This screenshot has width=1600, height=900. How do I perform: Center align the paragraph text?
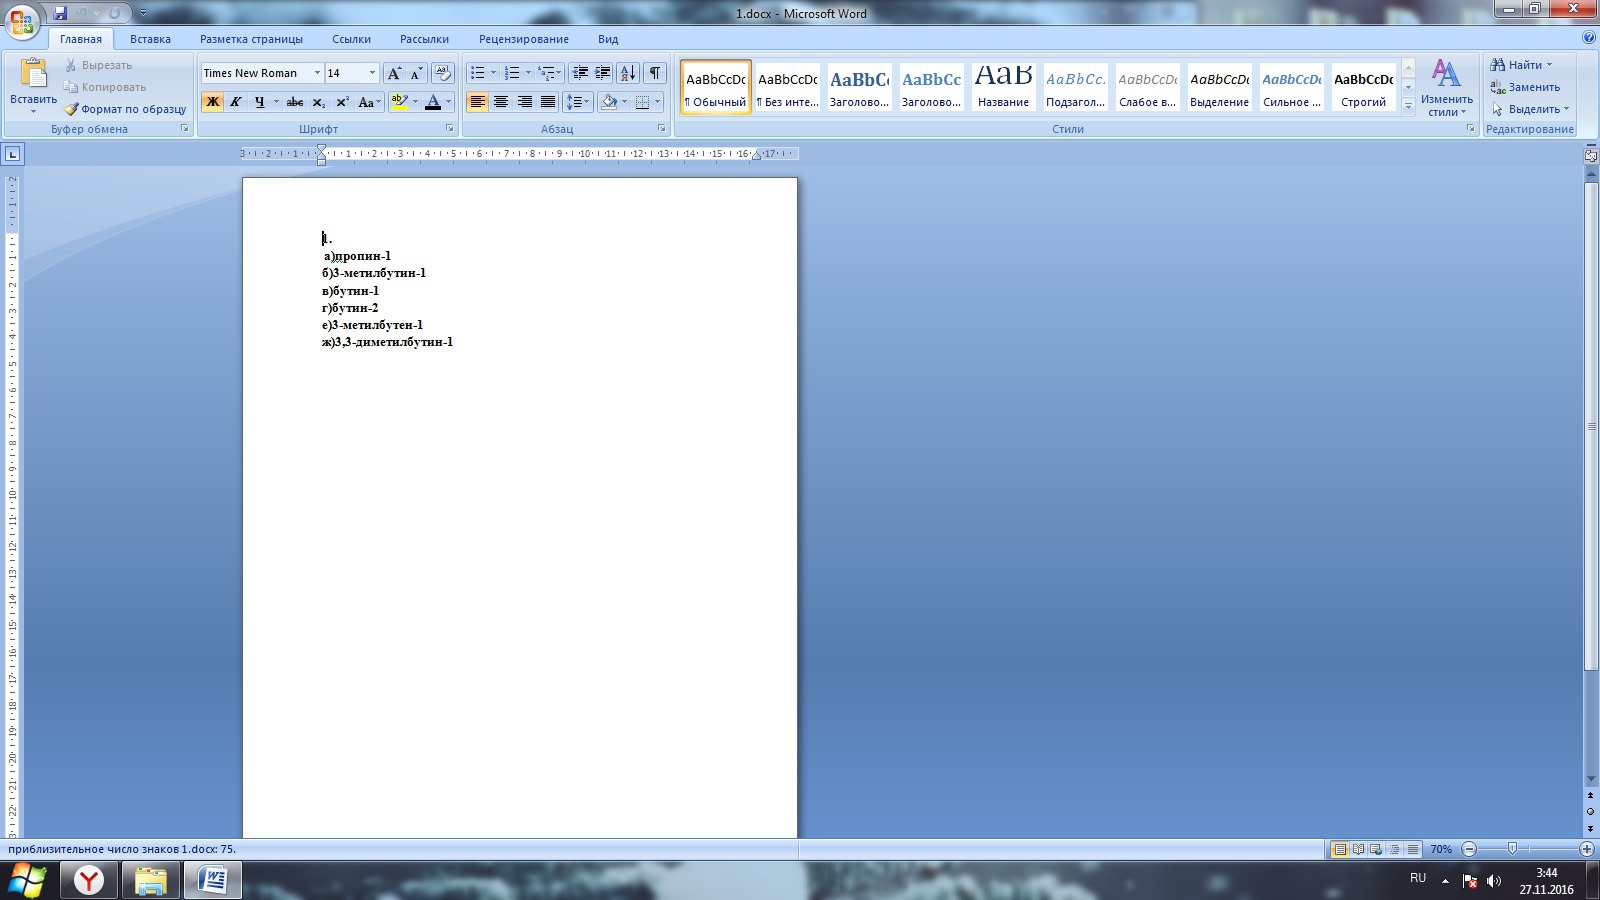501,102
